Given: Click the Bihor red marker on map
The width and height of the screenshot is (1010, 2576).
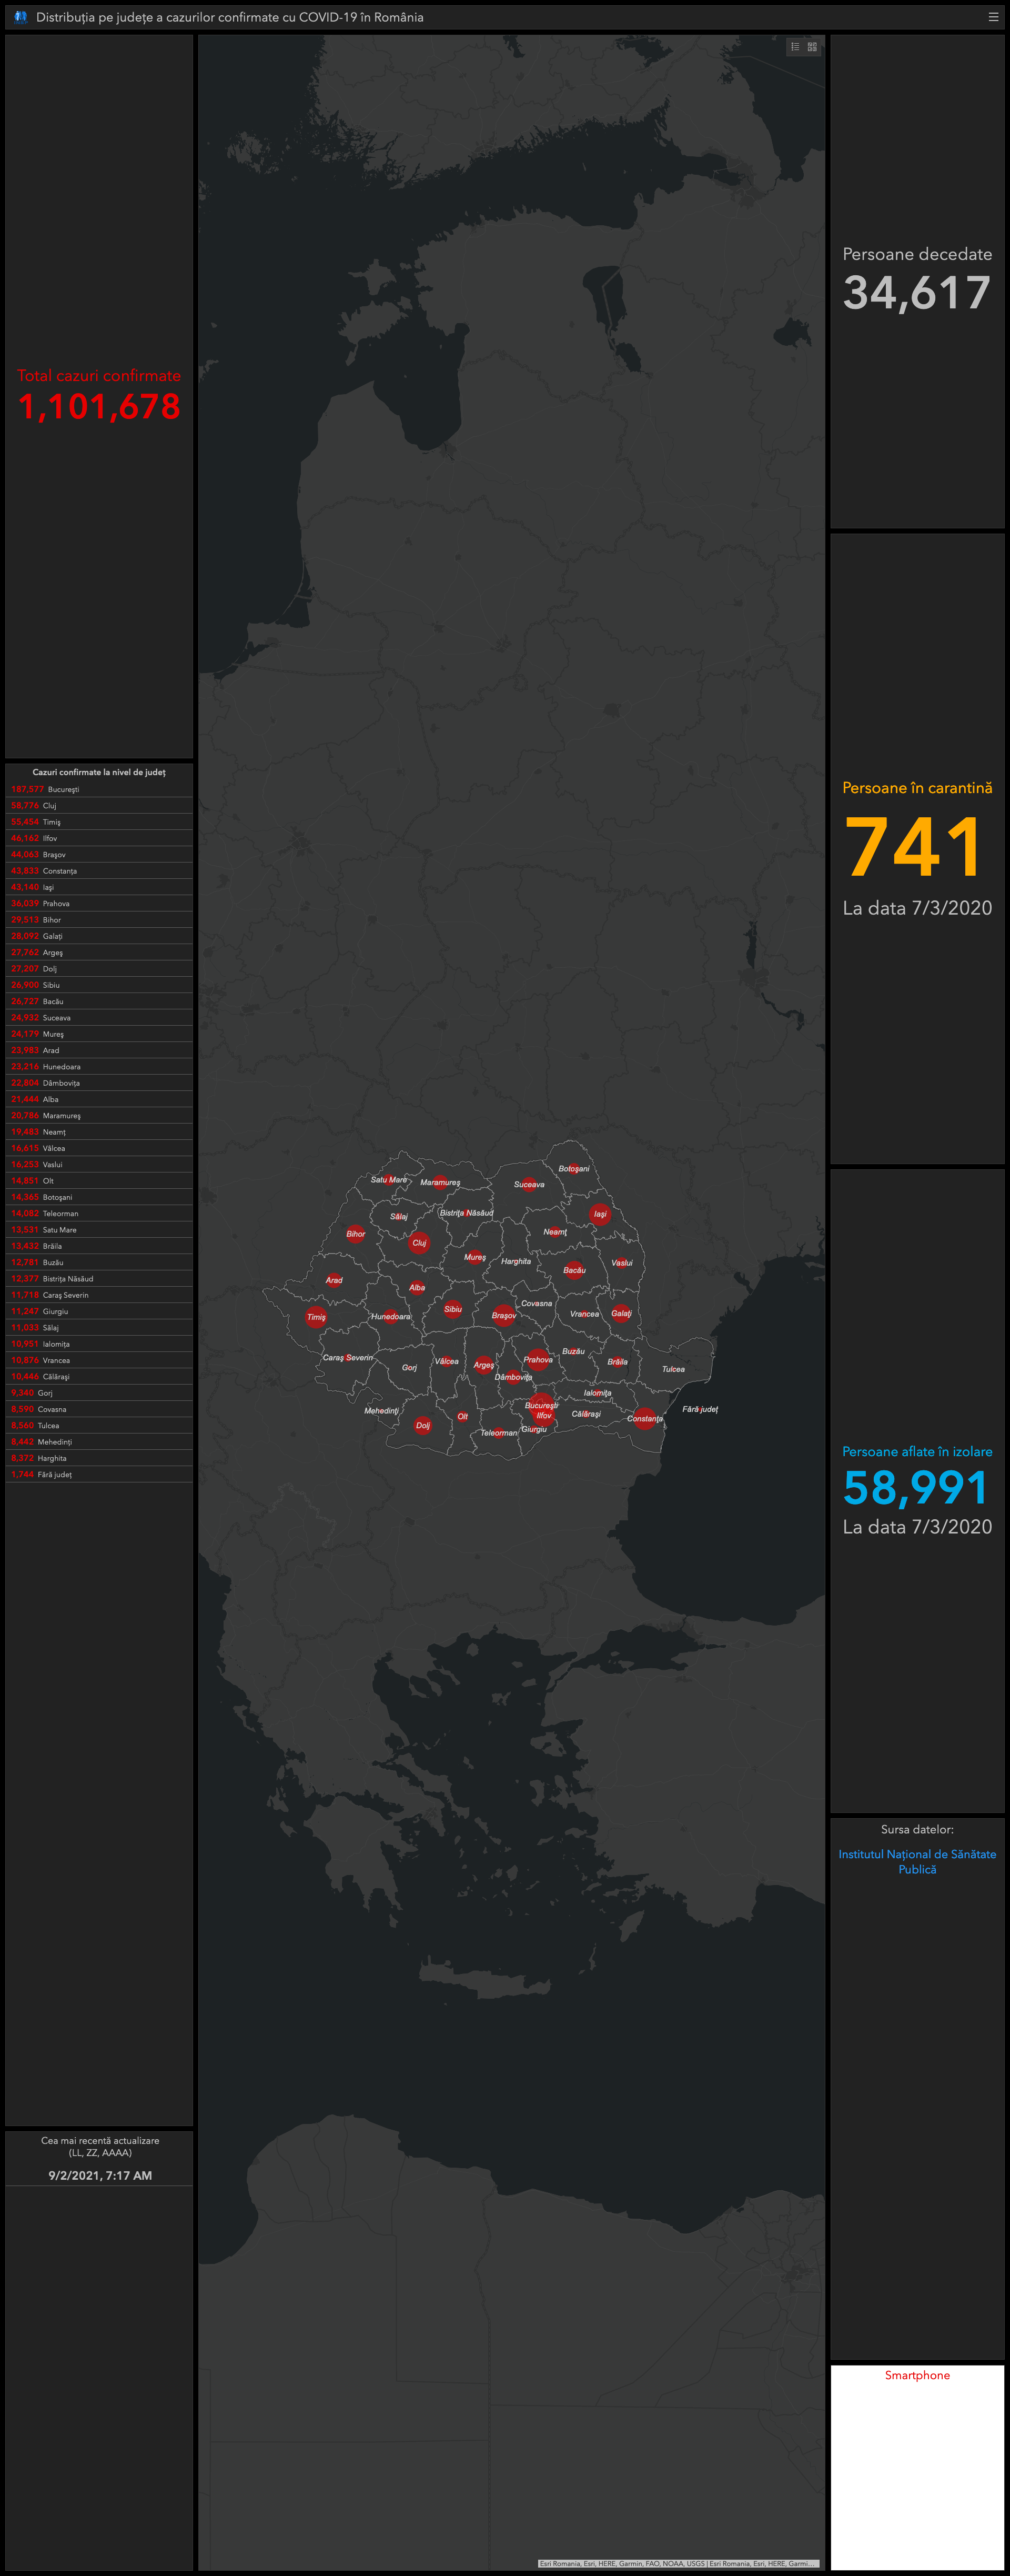Looking at the screenshot, I should click(x=355, y=1233).
